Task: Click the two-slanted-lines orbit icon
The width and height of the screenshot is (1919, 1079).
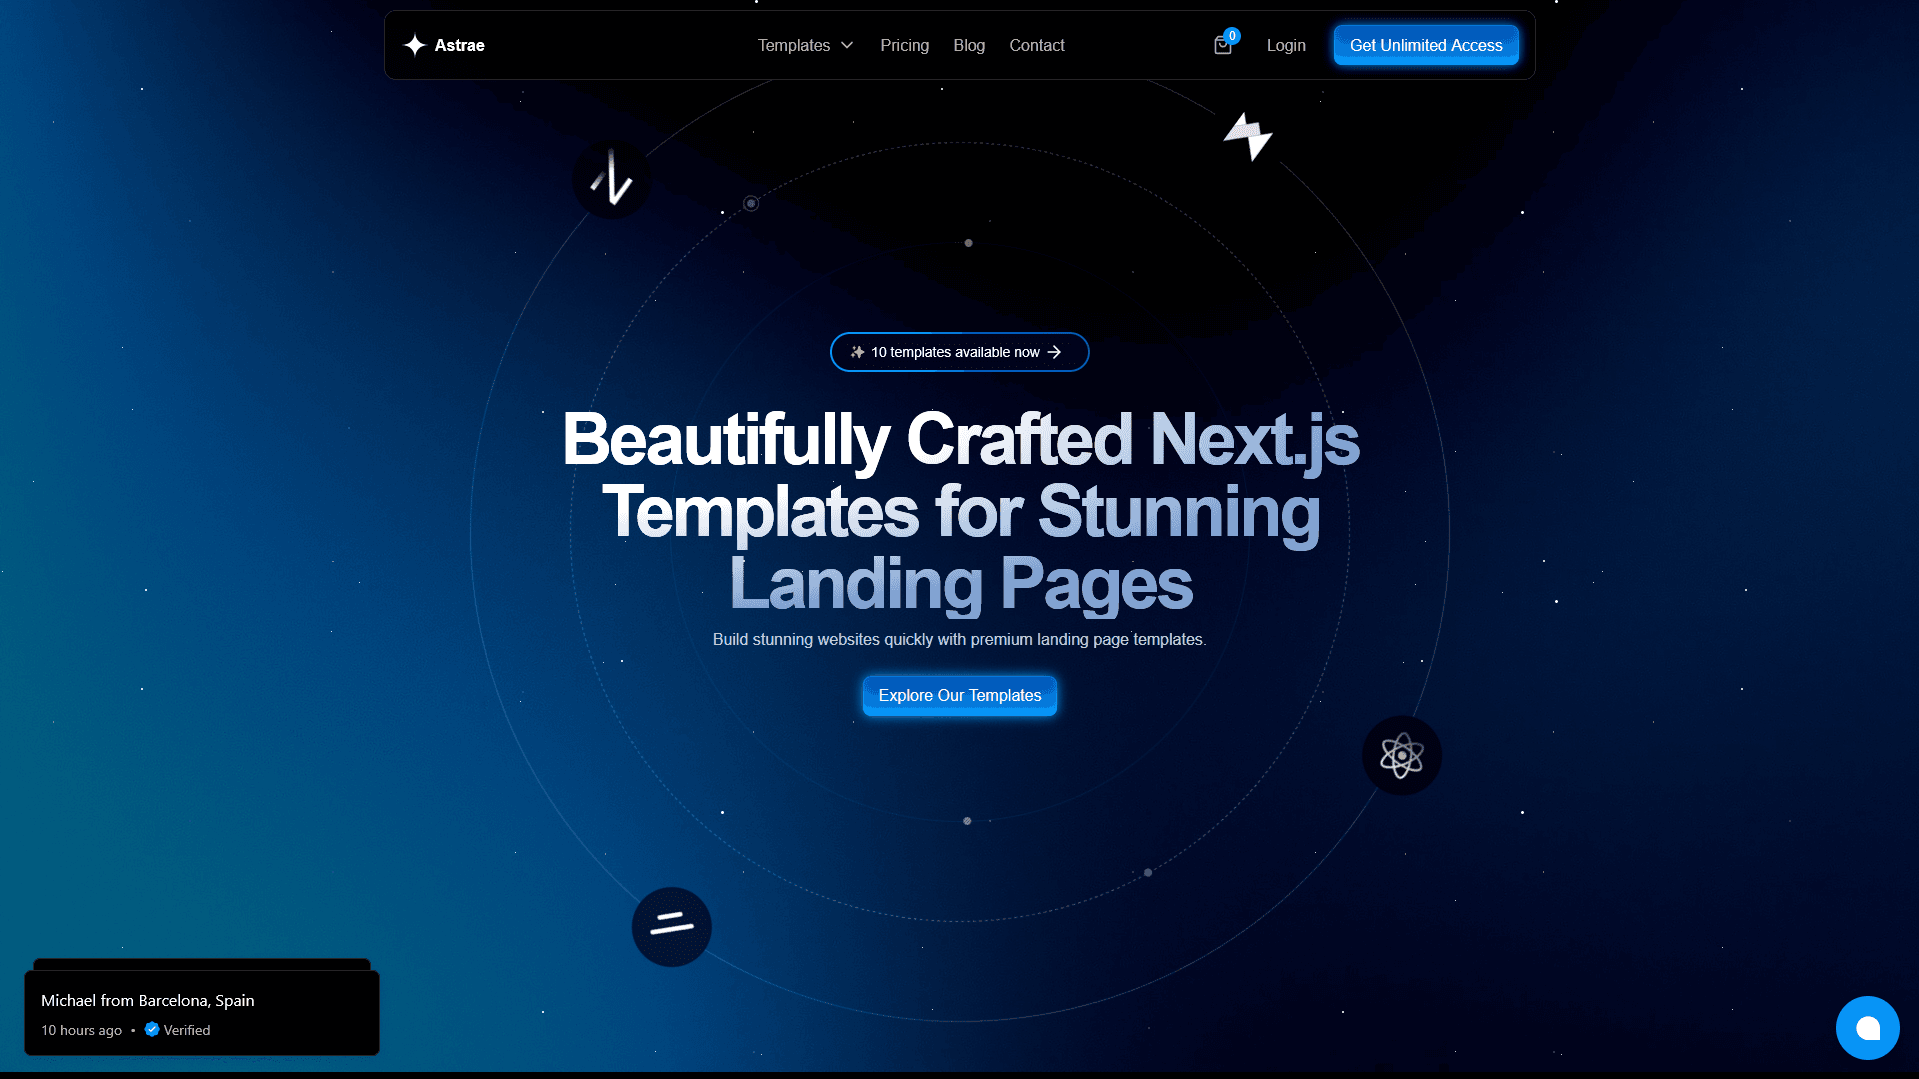Action: (x=671, y=926)
